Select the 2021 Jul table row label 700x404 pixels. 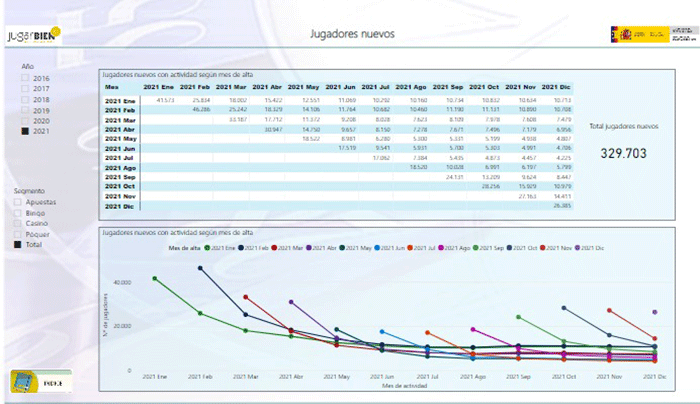tap(119, 158)
